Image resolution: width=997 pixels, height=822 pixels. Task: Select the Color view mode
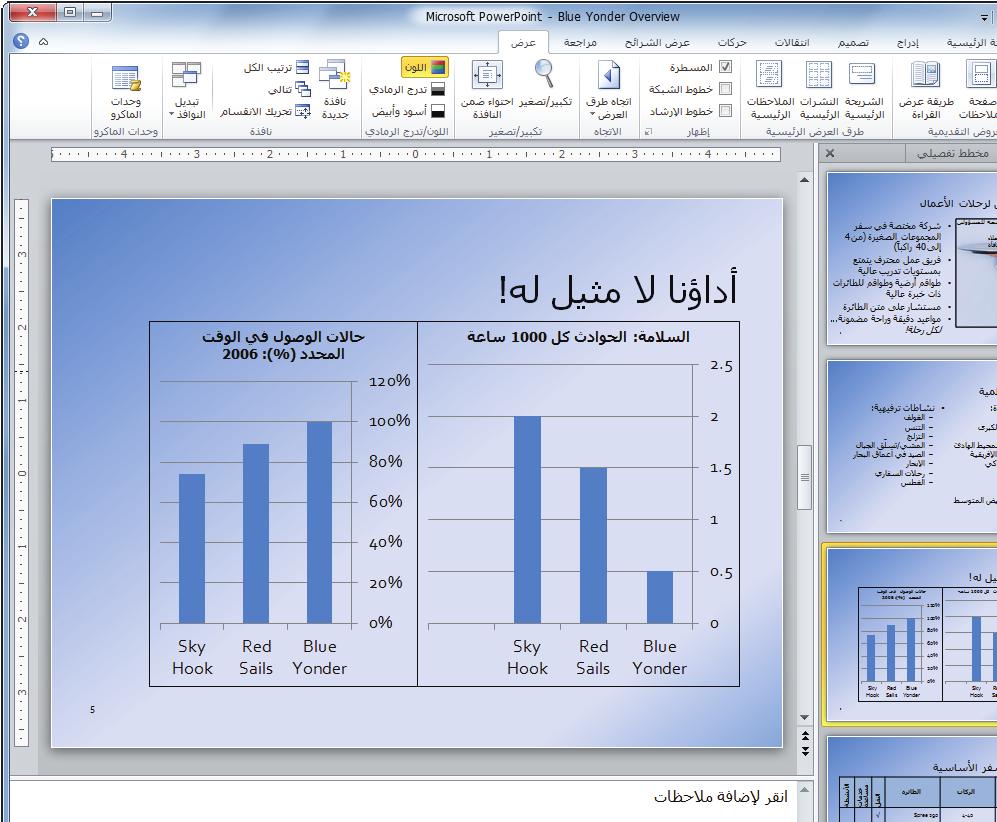click(x=425, y=67)
